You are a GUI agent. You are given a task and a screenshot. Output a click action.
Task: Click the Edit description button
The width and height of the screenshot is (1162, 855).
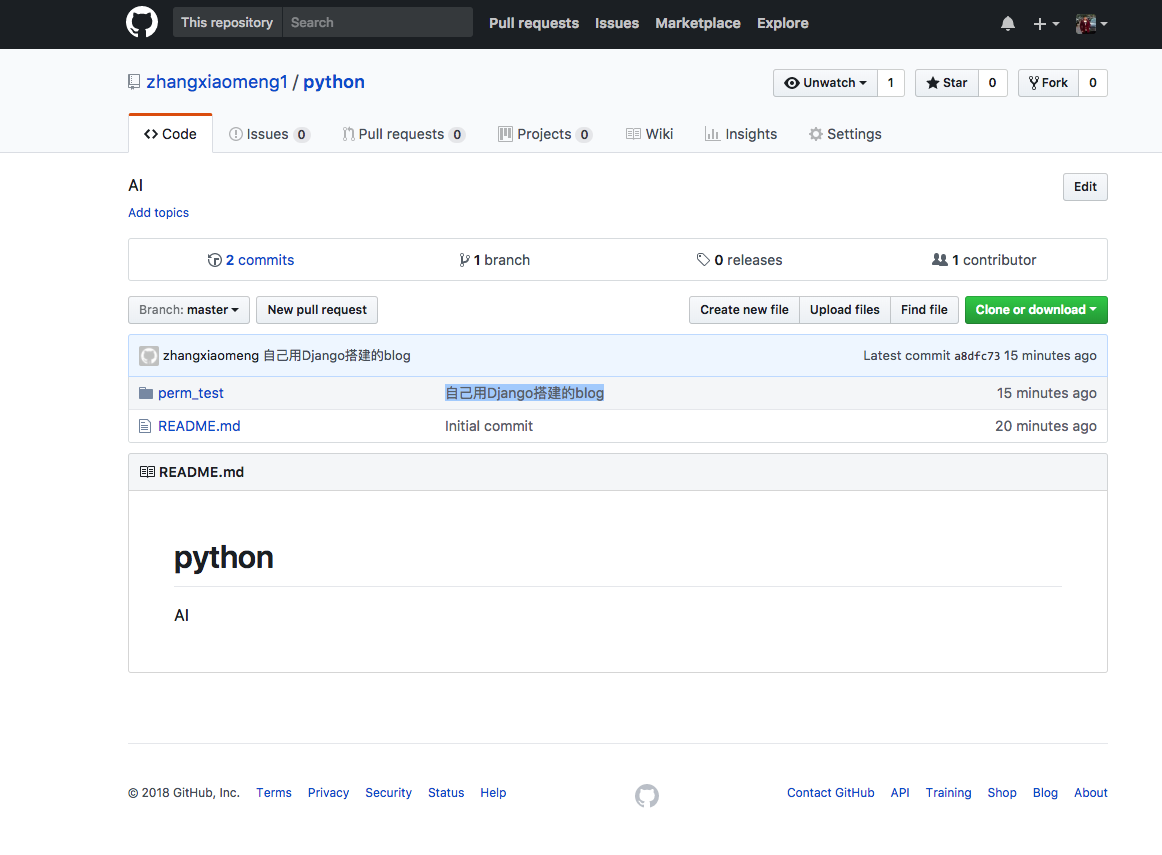tap(1085, 187)
